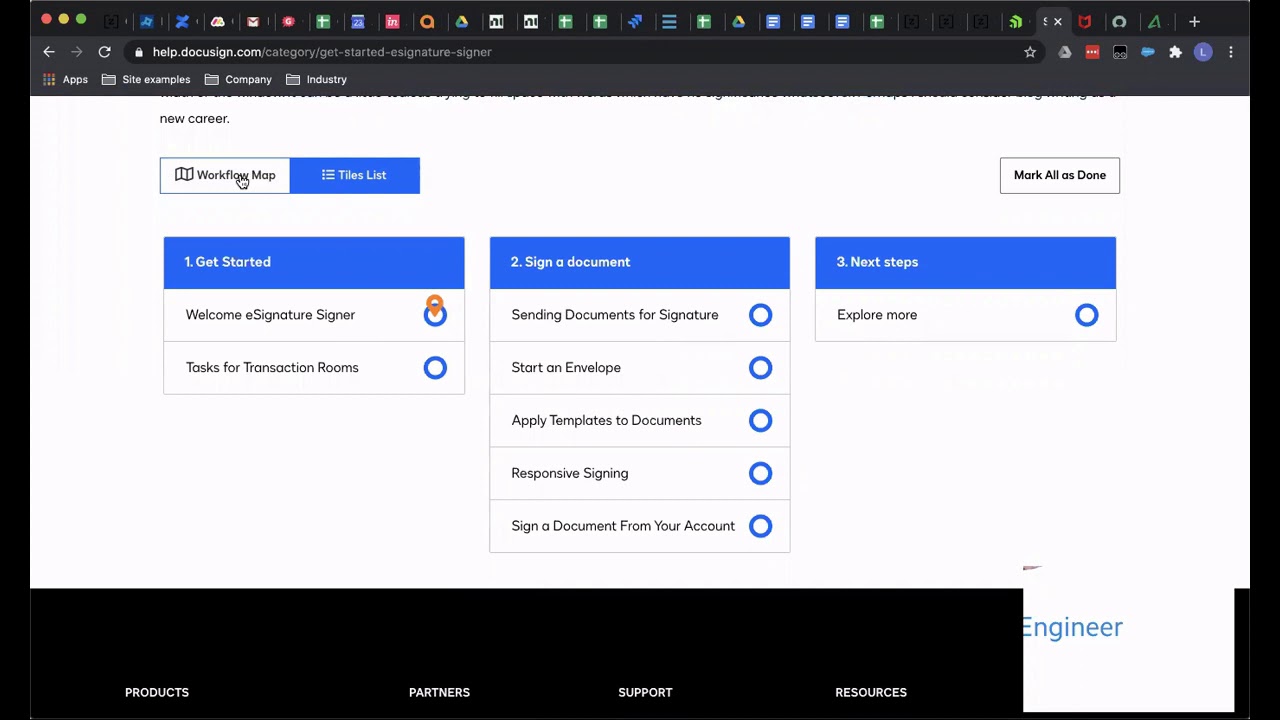Switch to Workflow Map view
Screen dimensions: 1280x720
[225, 175]
